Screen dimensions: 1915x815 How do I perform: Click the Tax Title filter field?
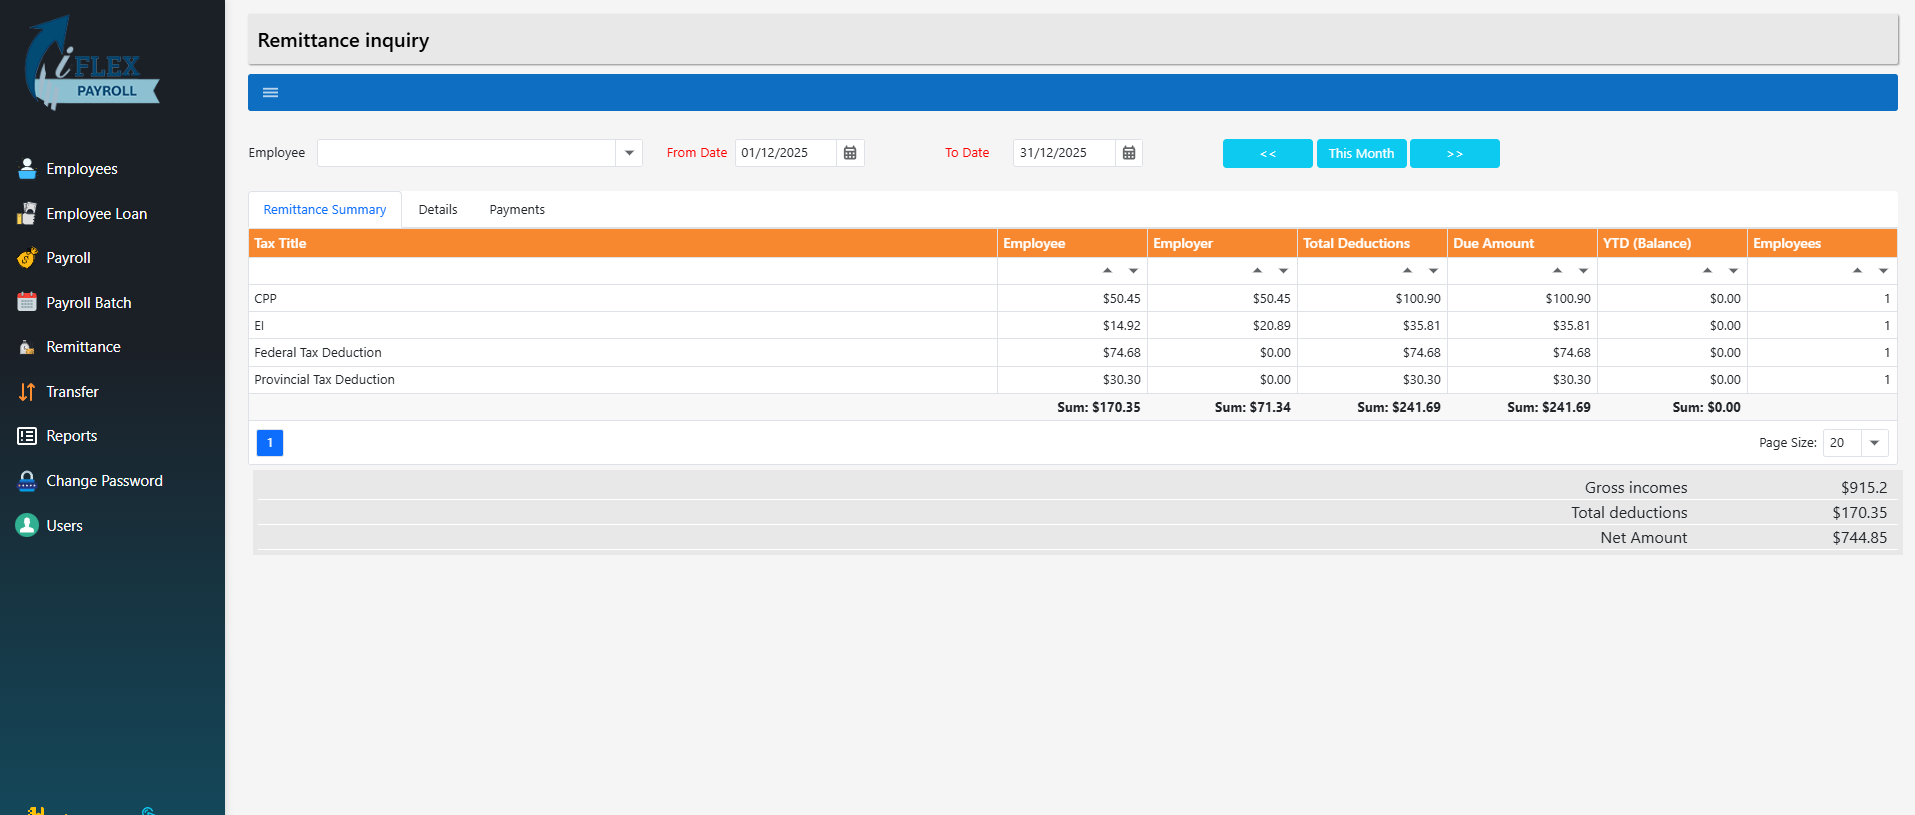623,271
